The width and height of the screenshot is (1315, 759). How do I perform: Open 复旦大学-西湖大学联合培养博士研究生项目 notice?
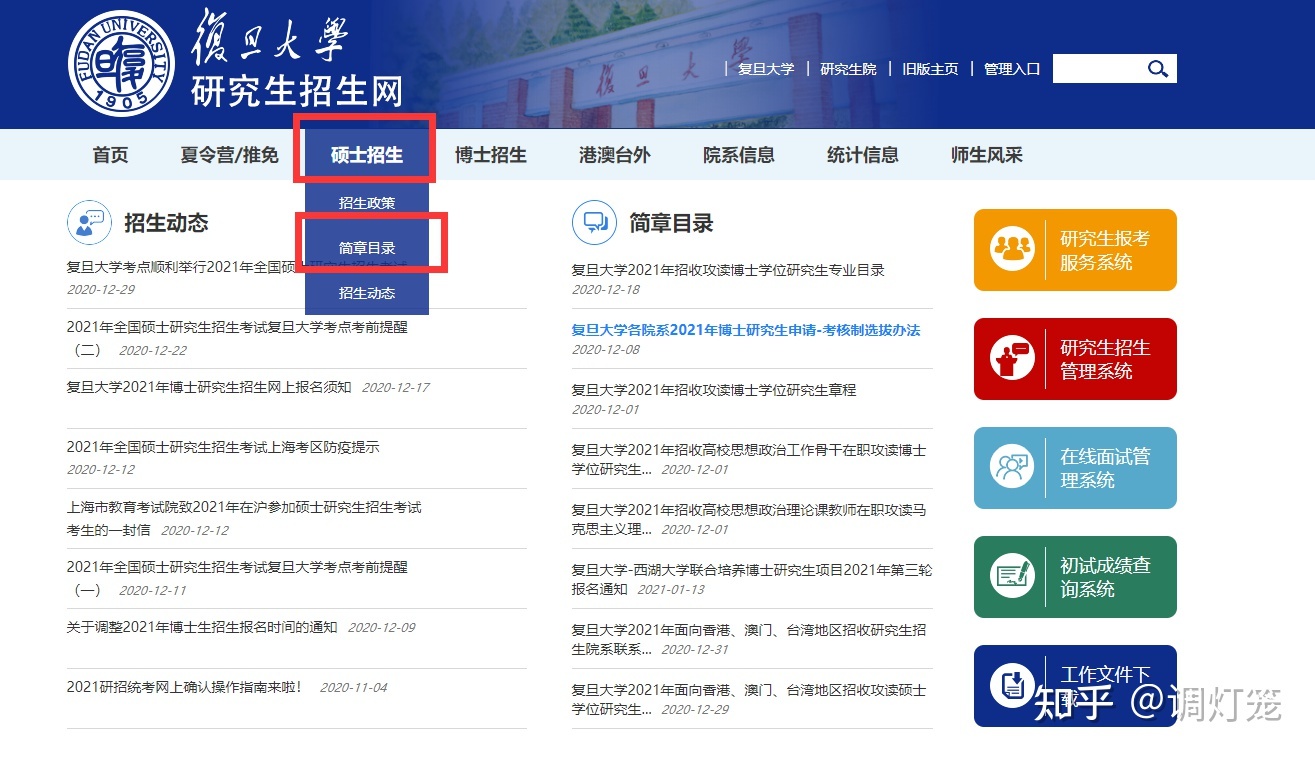[x=752, y=579]
